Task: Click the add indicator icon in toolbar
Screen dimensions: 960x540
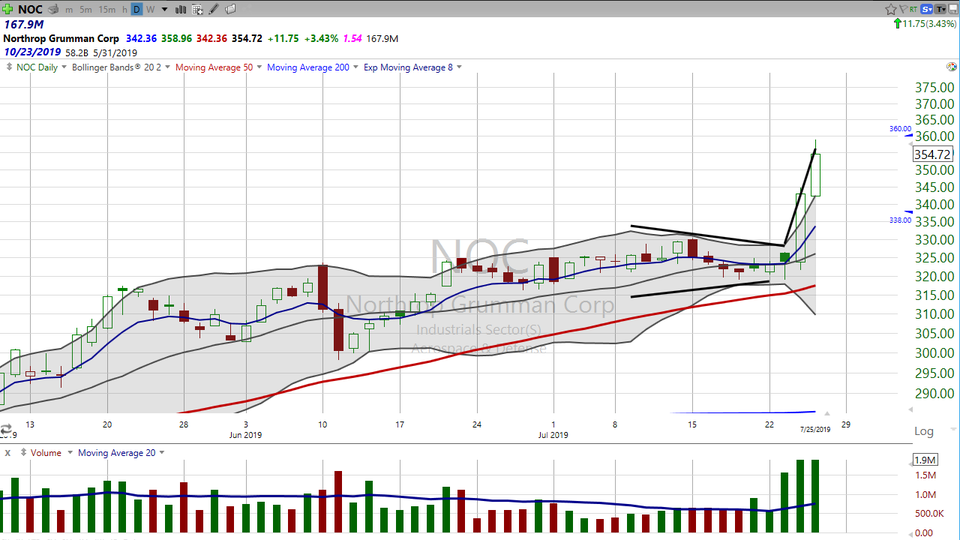Action: [197, 9]
